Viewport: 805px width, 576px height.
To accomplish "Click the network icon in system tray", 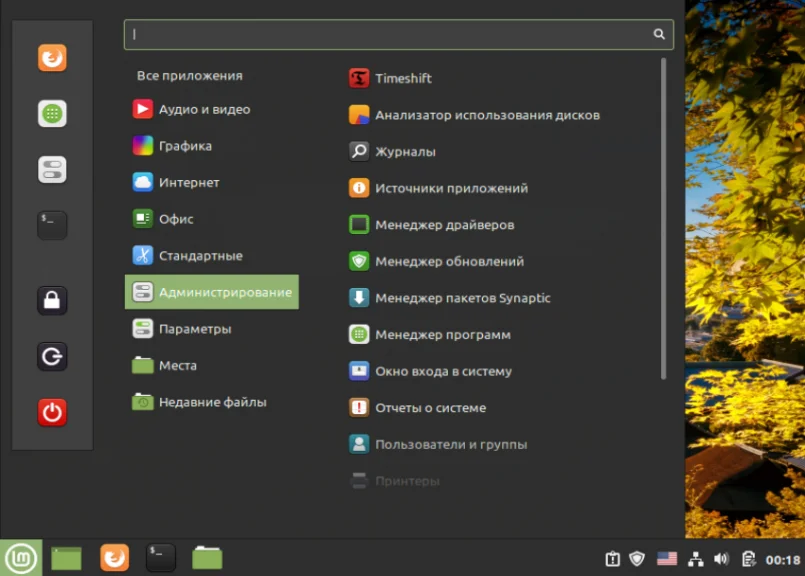I will click(696, 559).
